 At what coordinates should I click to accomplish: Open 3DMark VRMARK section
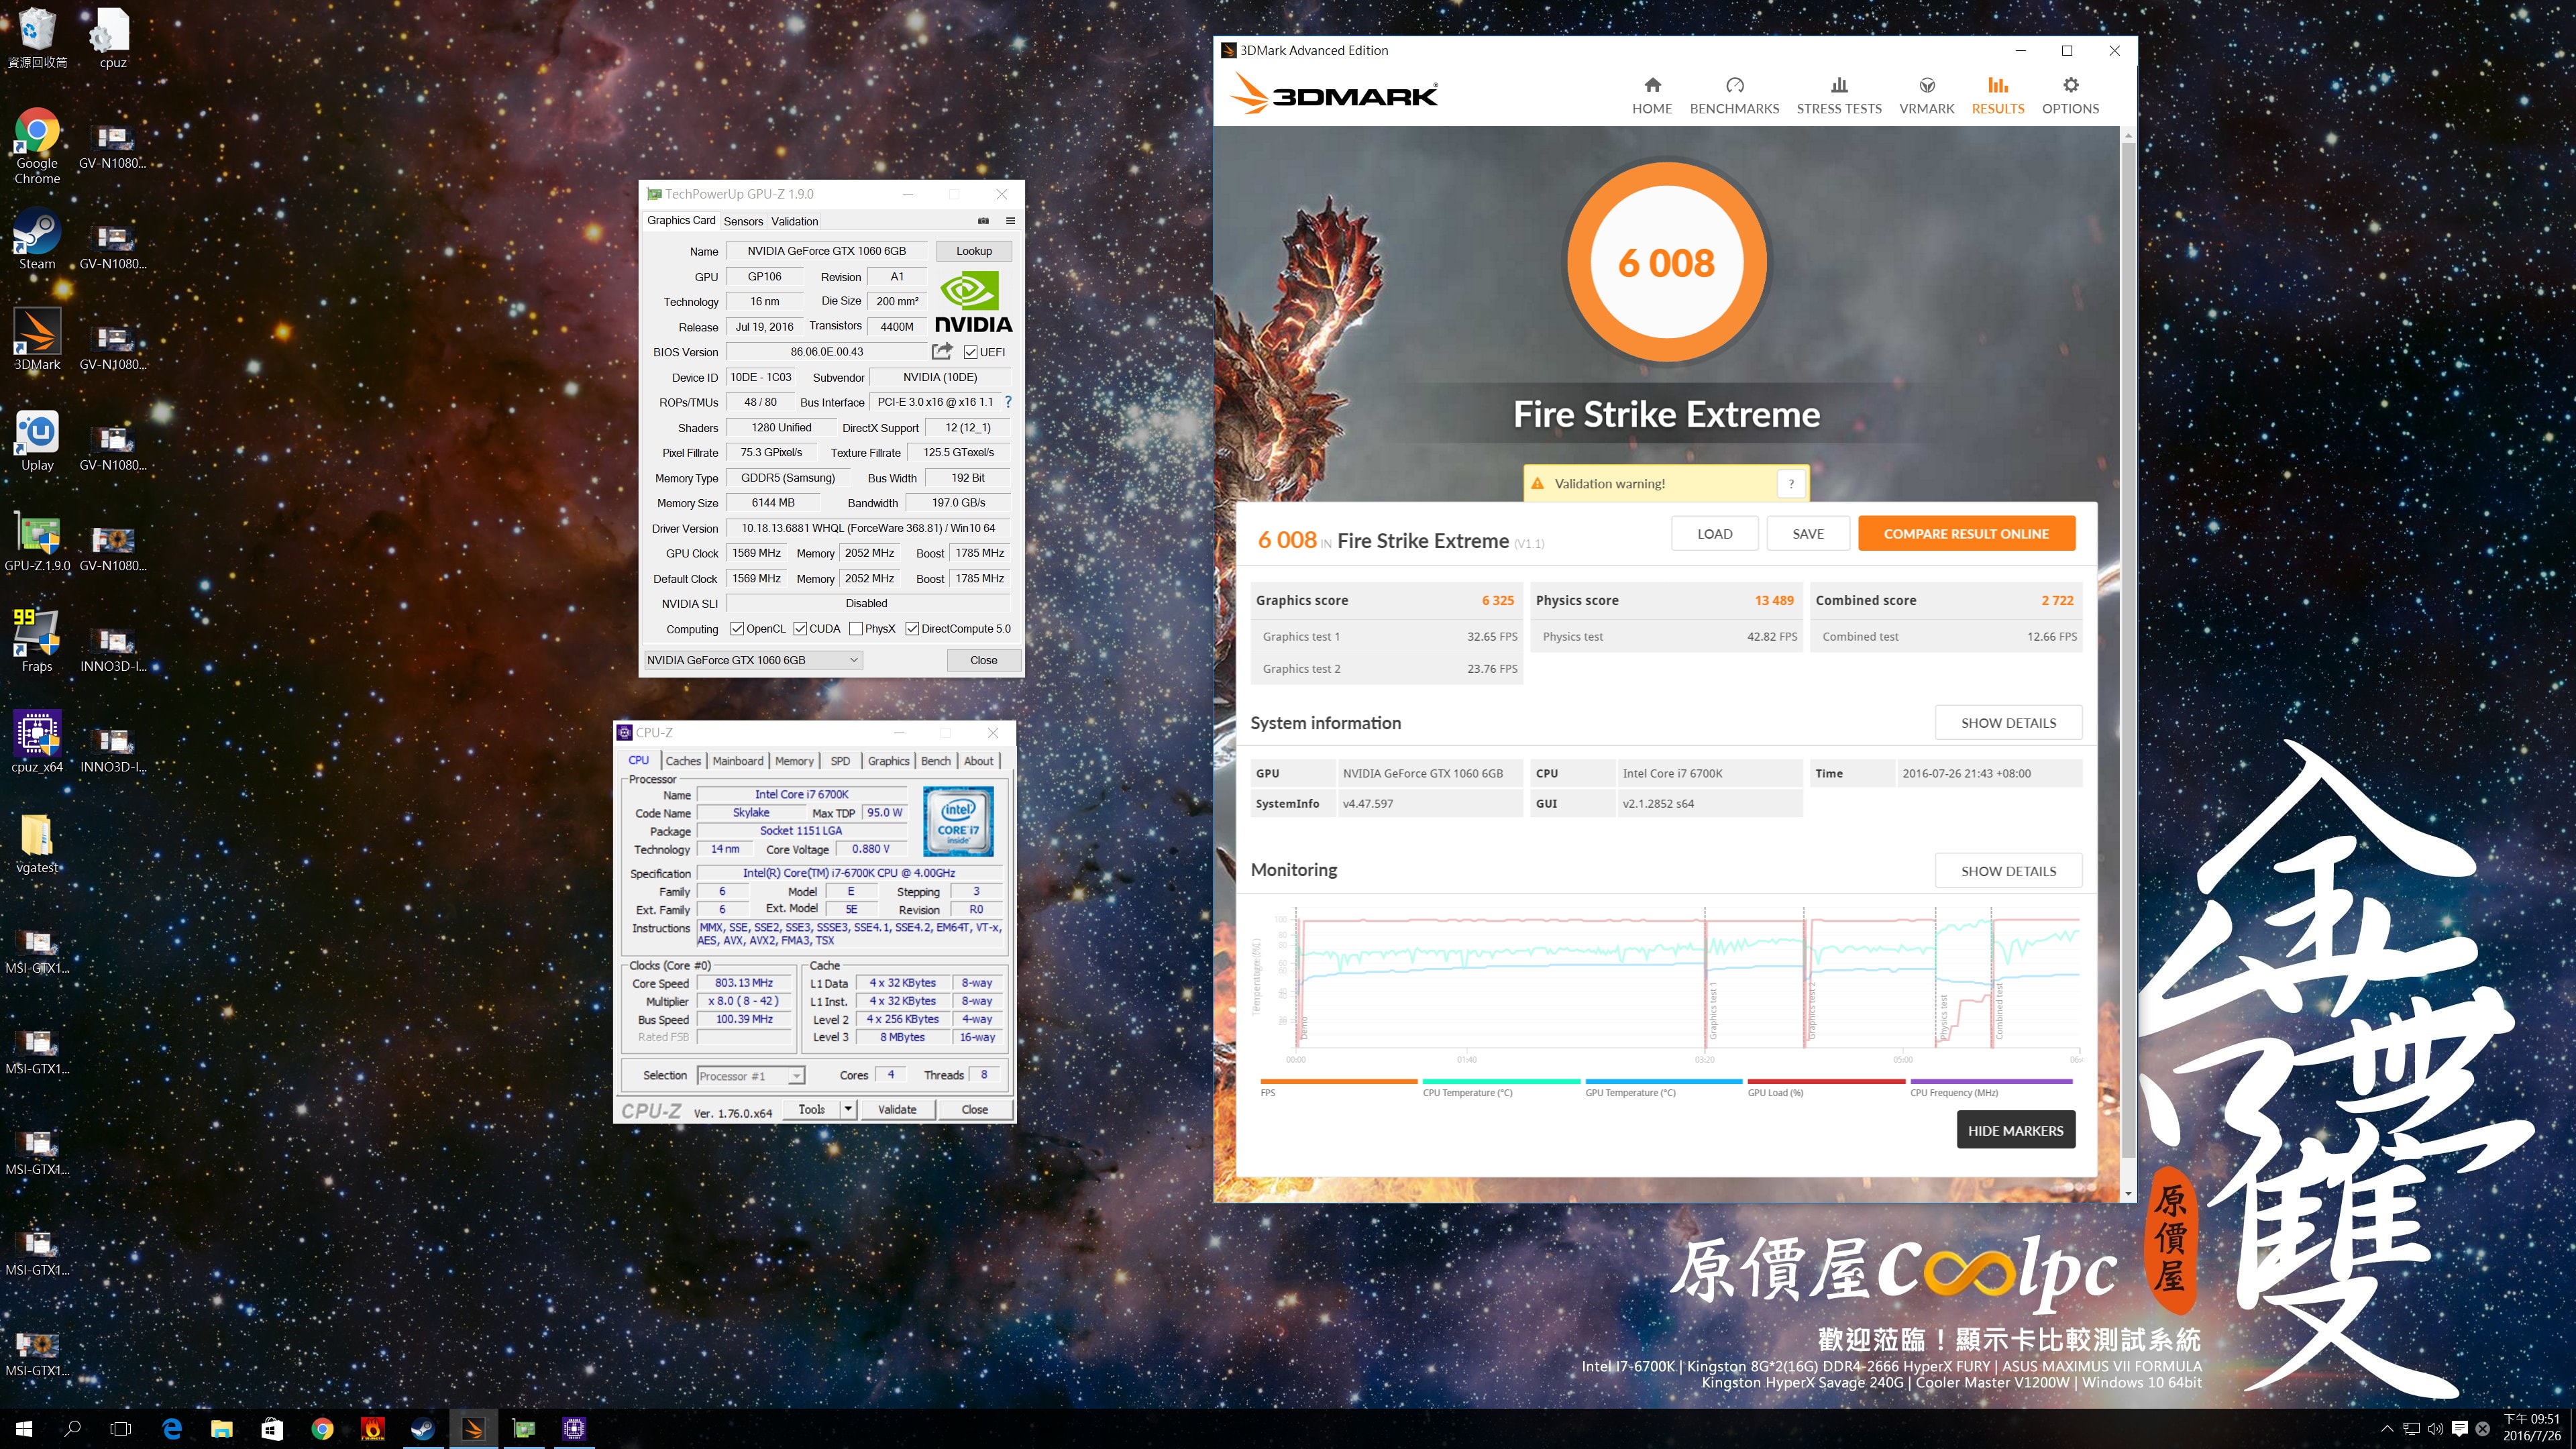tap(1926, 96)
